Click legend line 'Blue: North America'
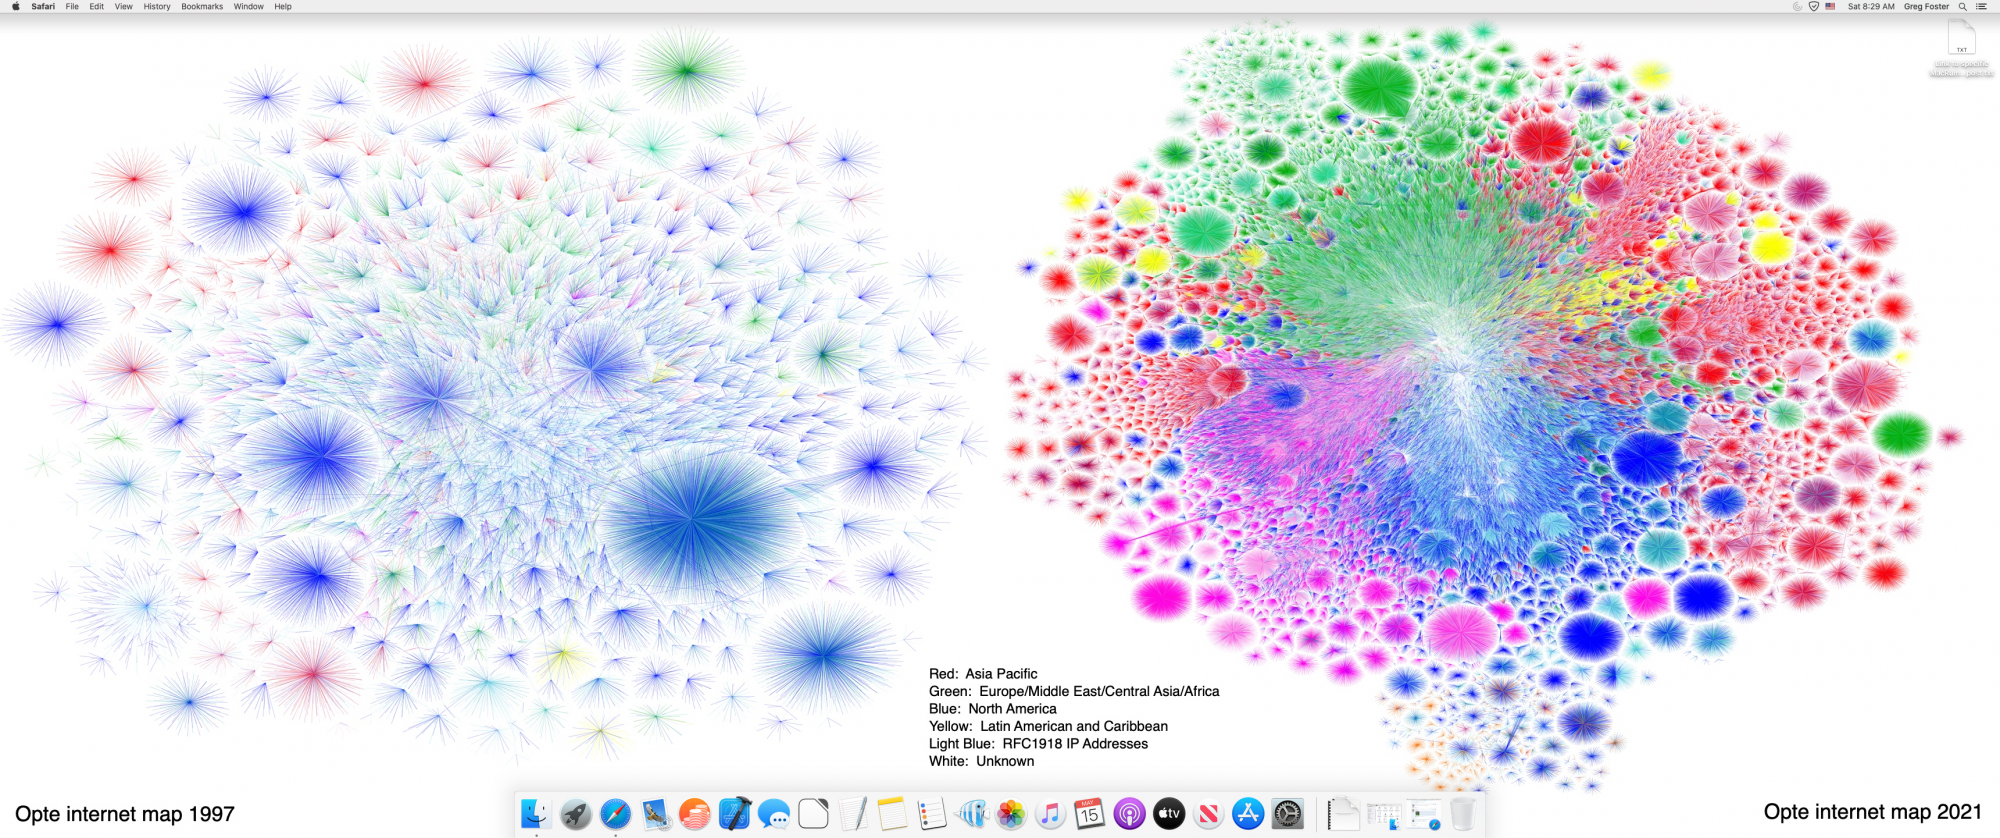 tap(993, 709)
